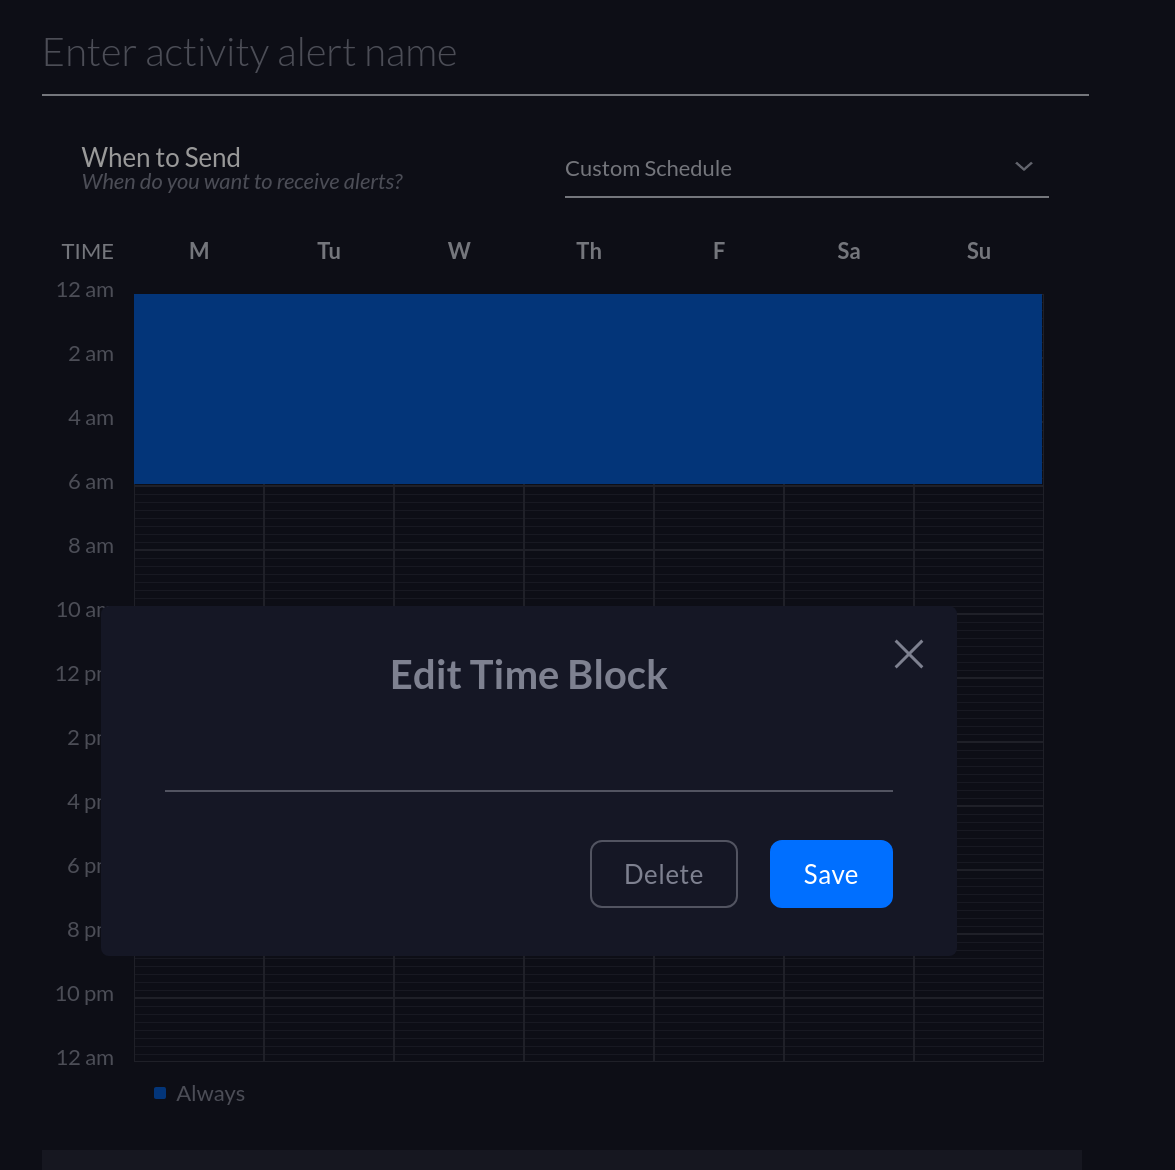Close the Edit Time Block dialog

[x=908, y=654]
